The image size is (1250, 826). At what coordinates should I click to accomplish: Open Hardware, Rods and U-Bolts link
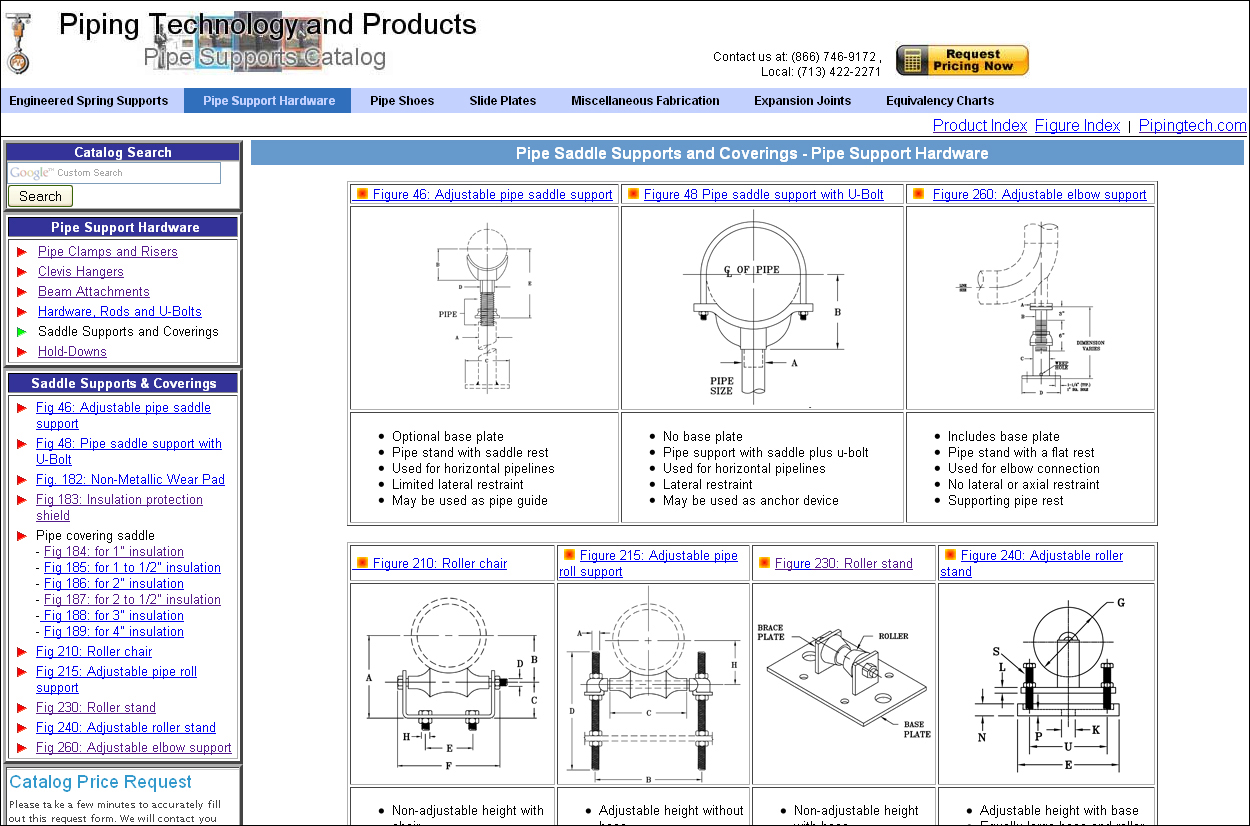[120, 312]
